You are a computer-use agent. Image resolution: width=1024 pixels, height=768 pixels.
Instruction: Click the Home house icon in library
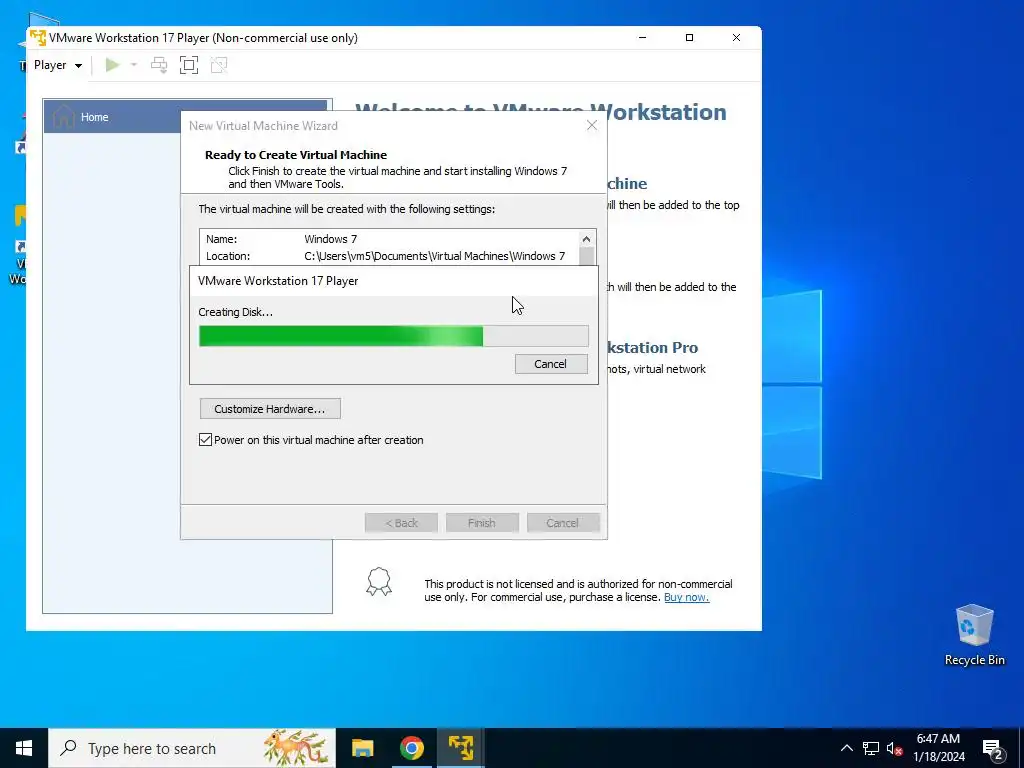(x=63, y=116)
